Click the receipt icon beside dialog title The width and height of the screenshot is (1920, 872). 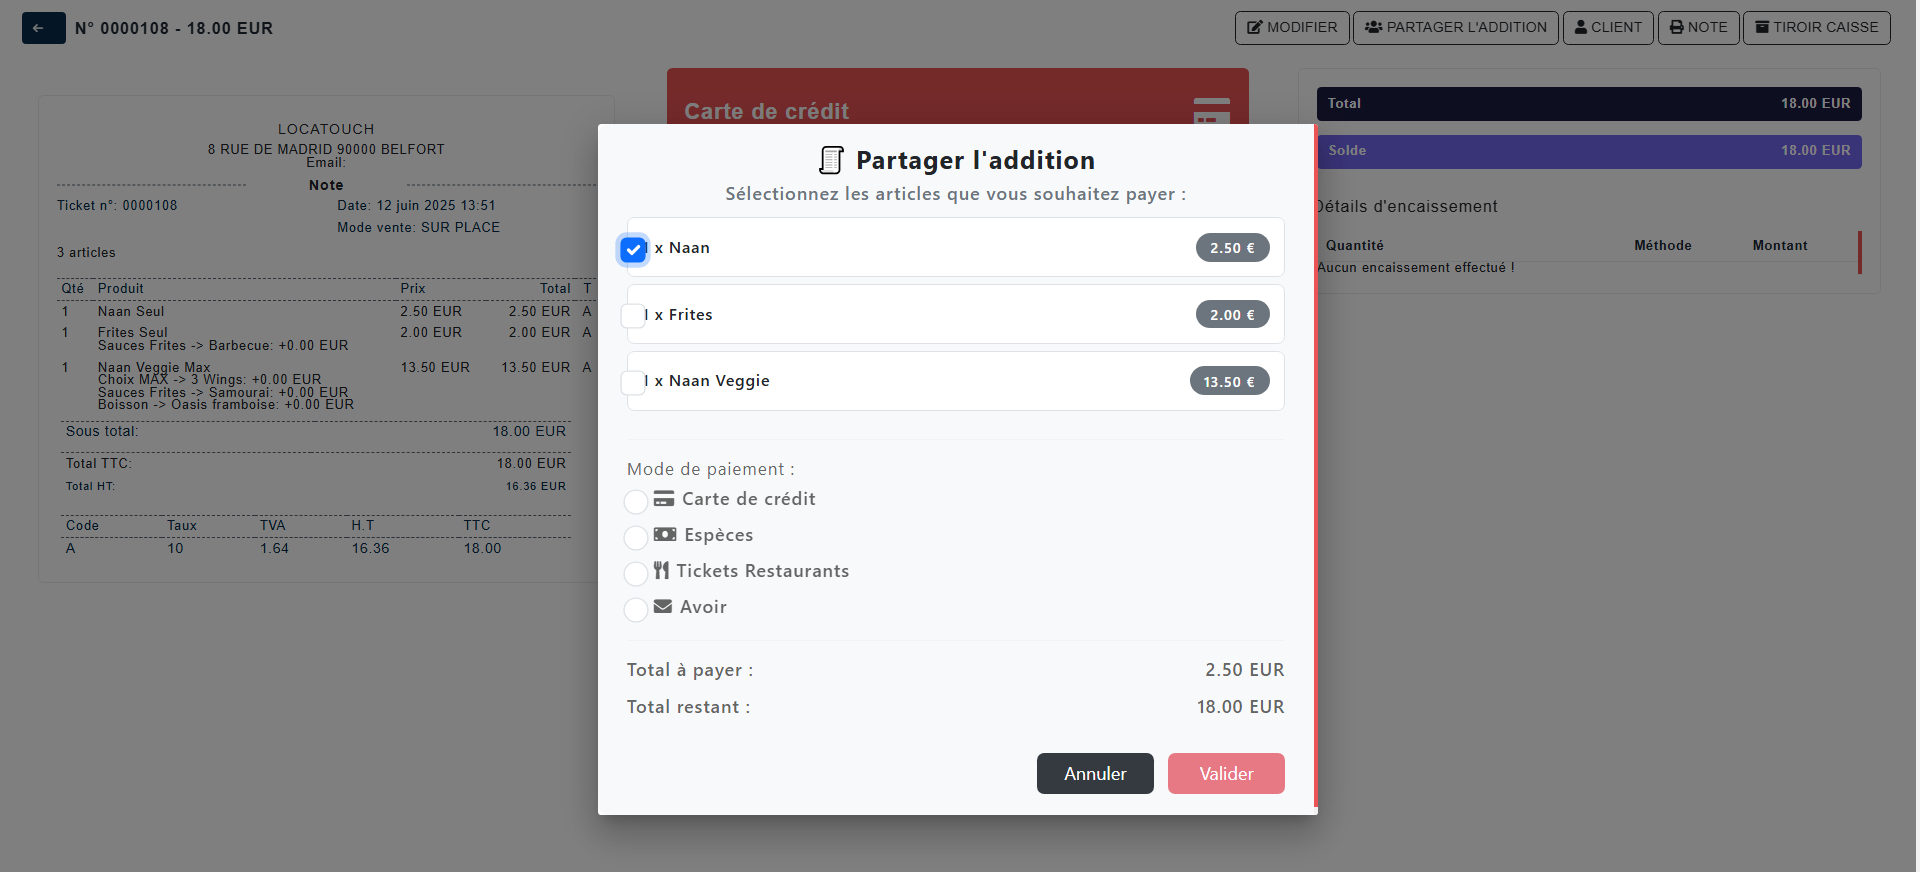coord(831,160)
